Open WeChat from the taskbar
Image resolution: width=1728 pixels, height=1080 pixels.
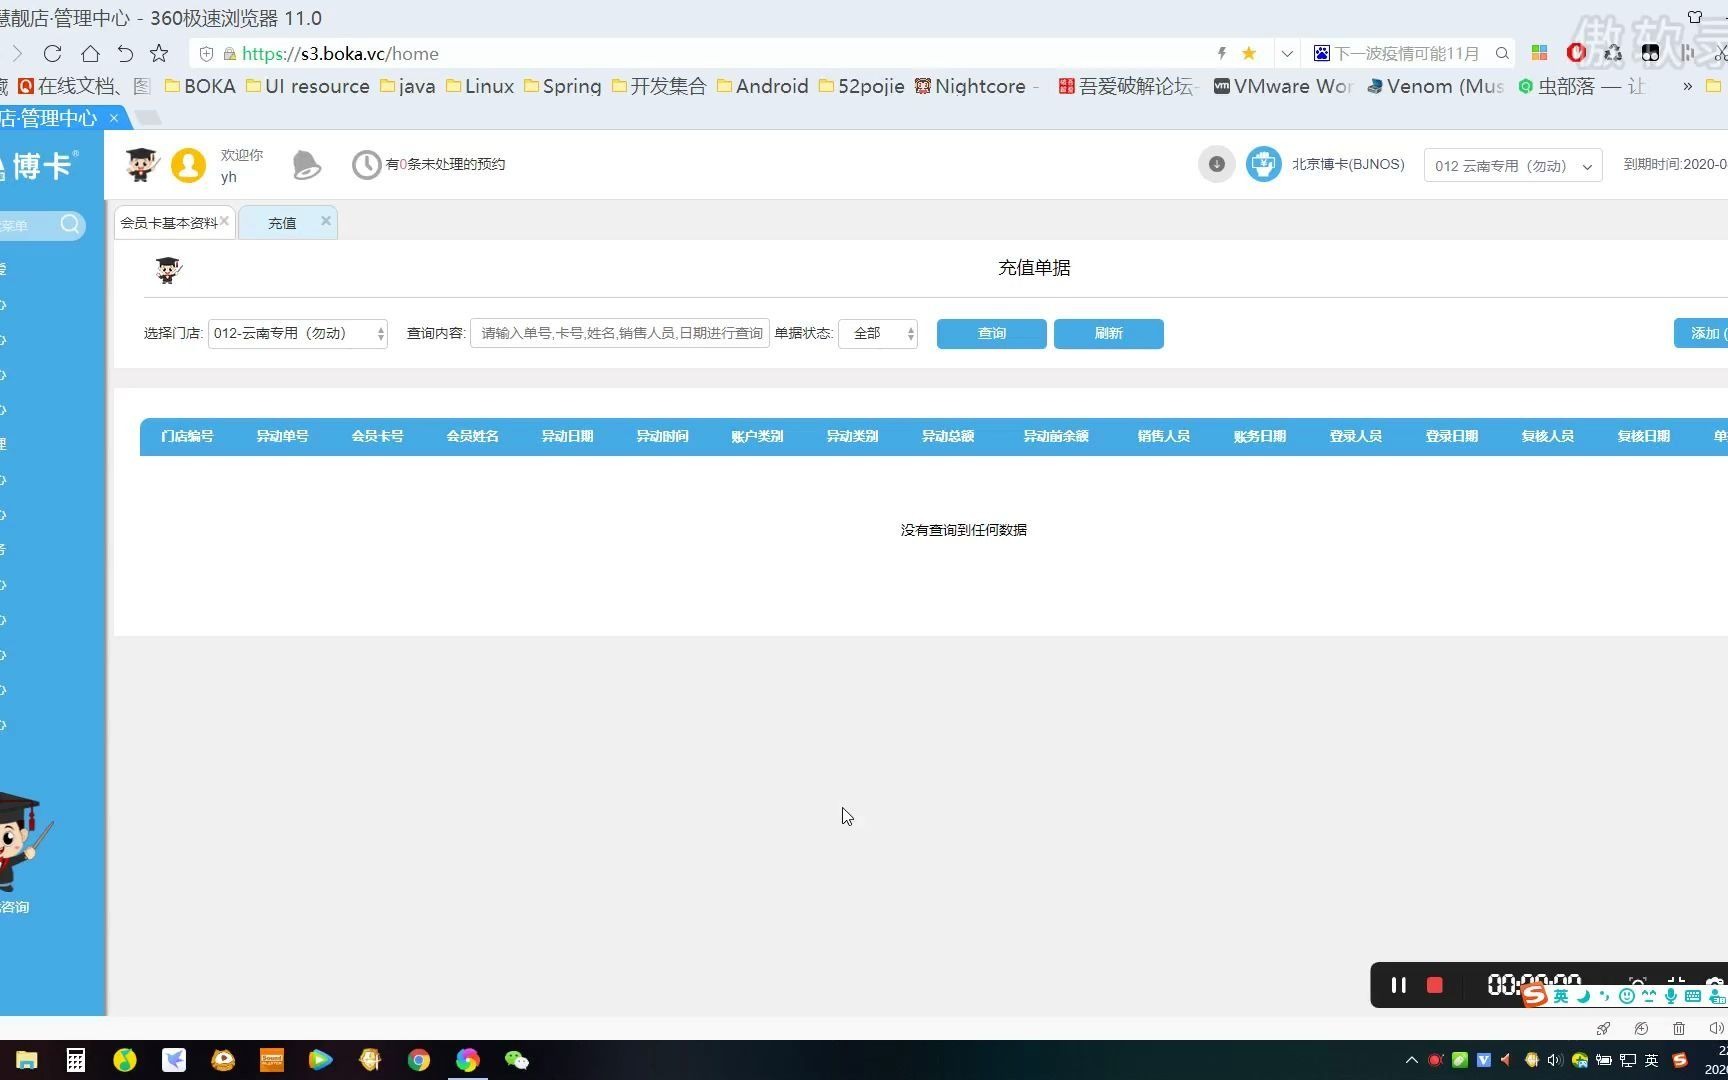pyautogui.click(x=517, y=1060)
